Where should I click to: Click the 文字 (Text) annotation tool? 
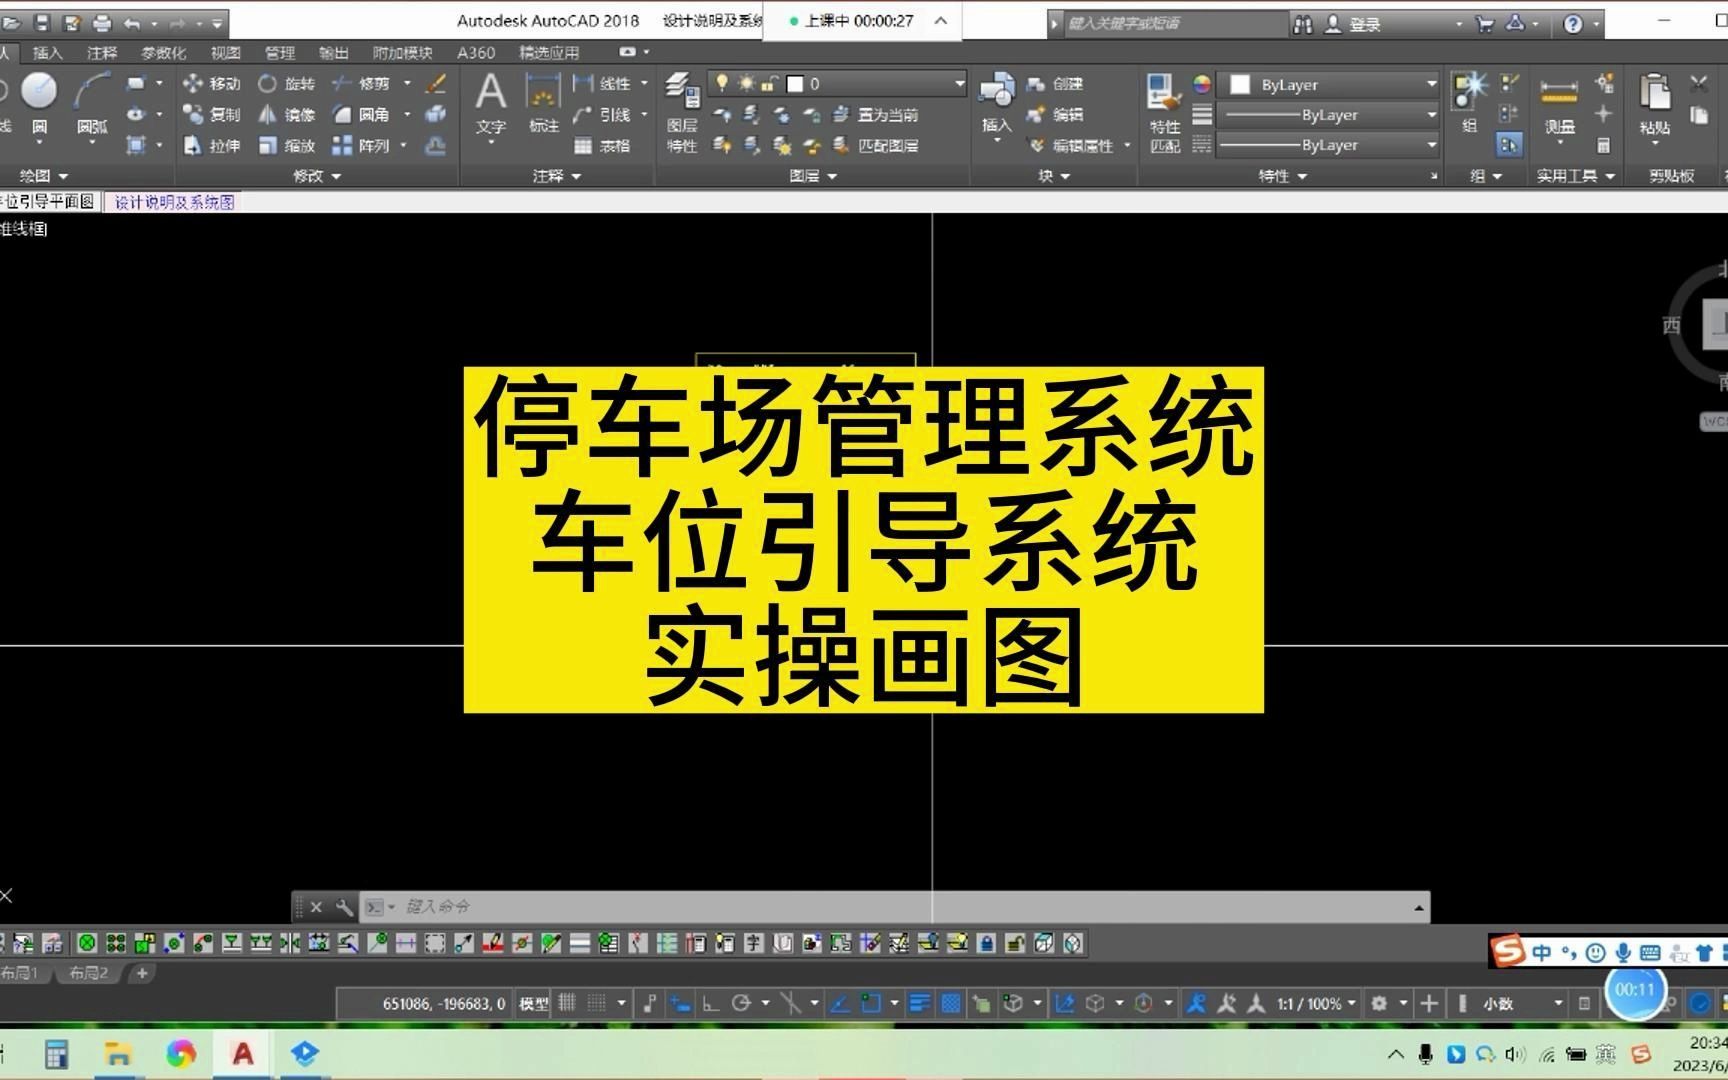490,103
